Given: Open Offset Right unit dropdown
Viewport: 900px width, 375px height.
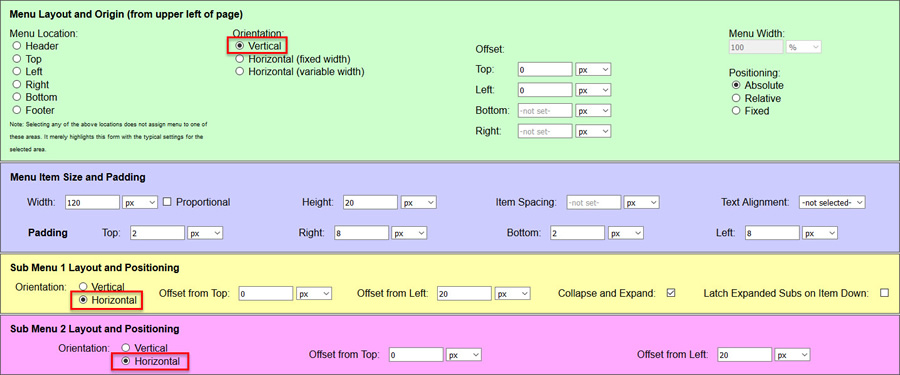Looking at the screenshot, I should coord(593,131).
